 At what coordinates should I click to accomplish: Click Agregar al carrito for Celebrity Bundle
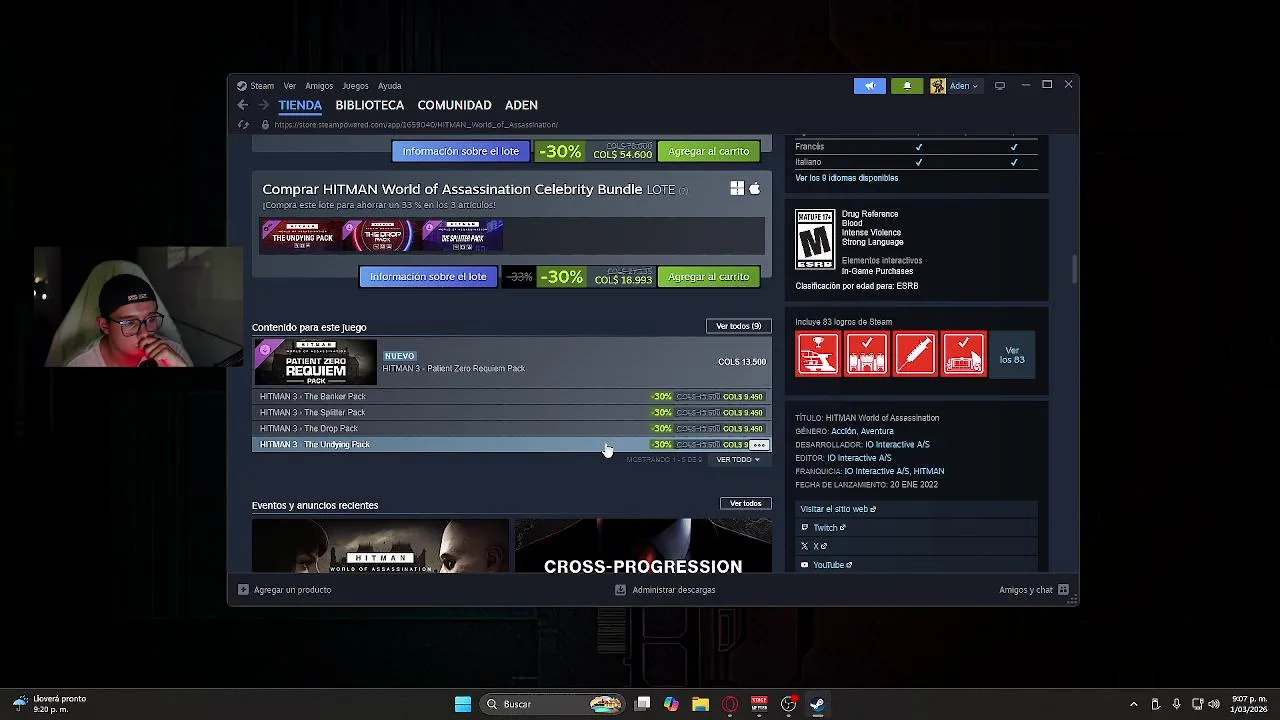(x=708, y=277)
